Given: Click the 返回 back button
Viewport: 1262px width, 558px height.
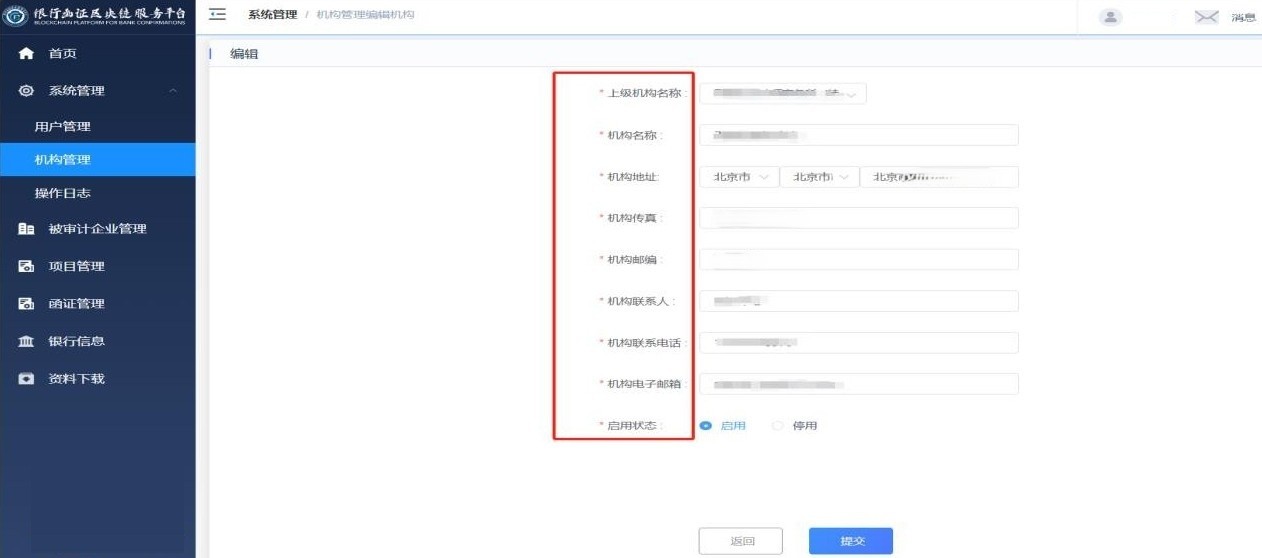Looking at the screenshot, I should tap(740, 541).
